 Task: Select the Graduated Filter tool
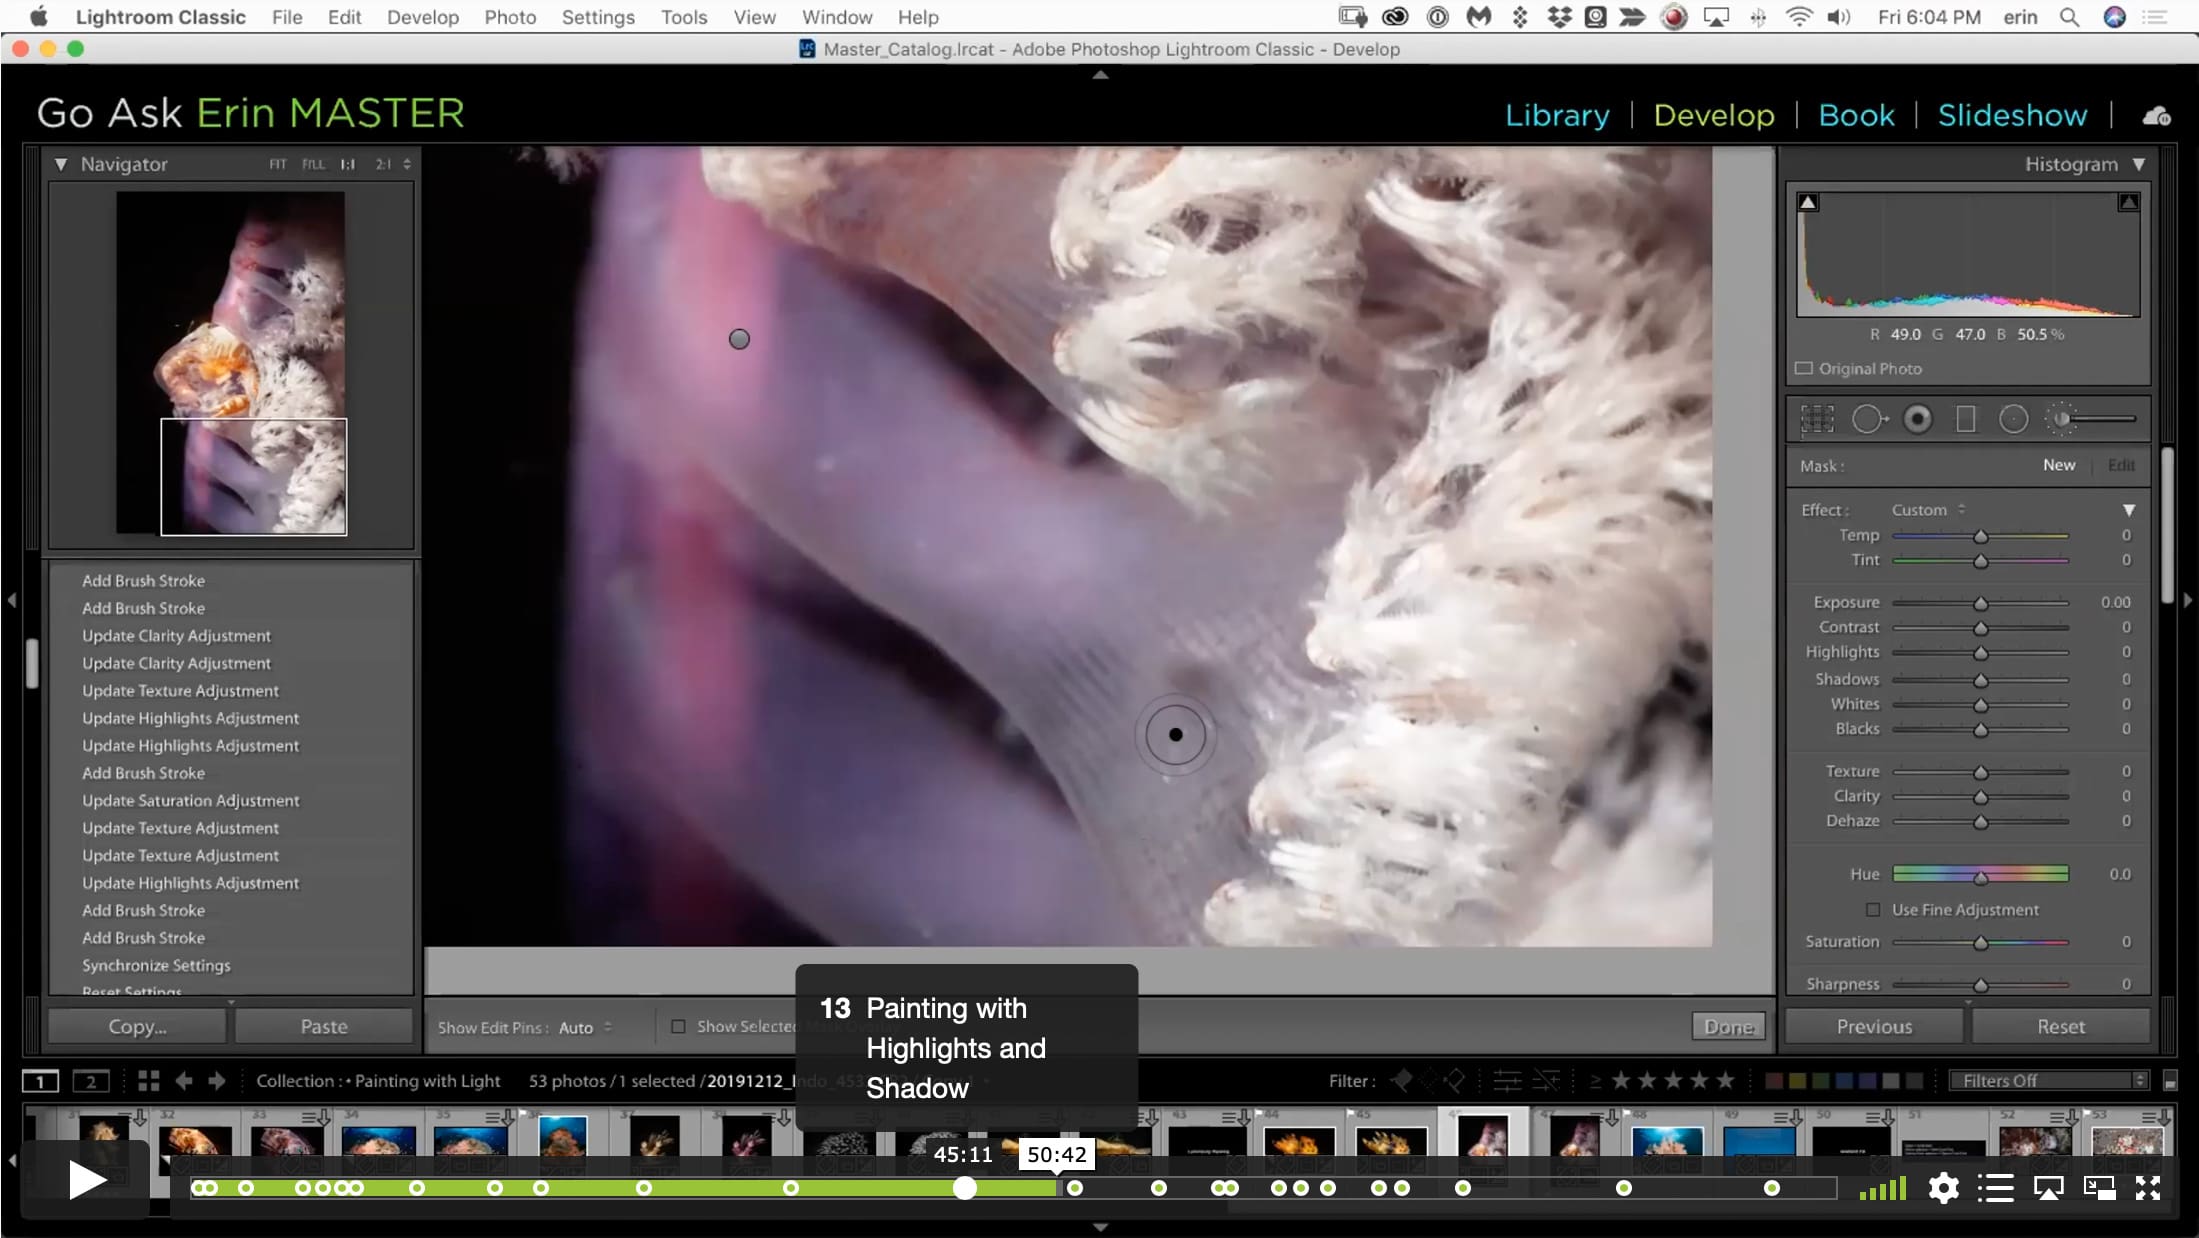point(1965,420)
